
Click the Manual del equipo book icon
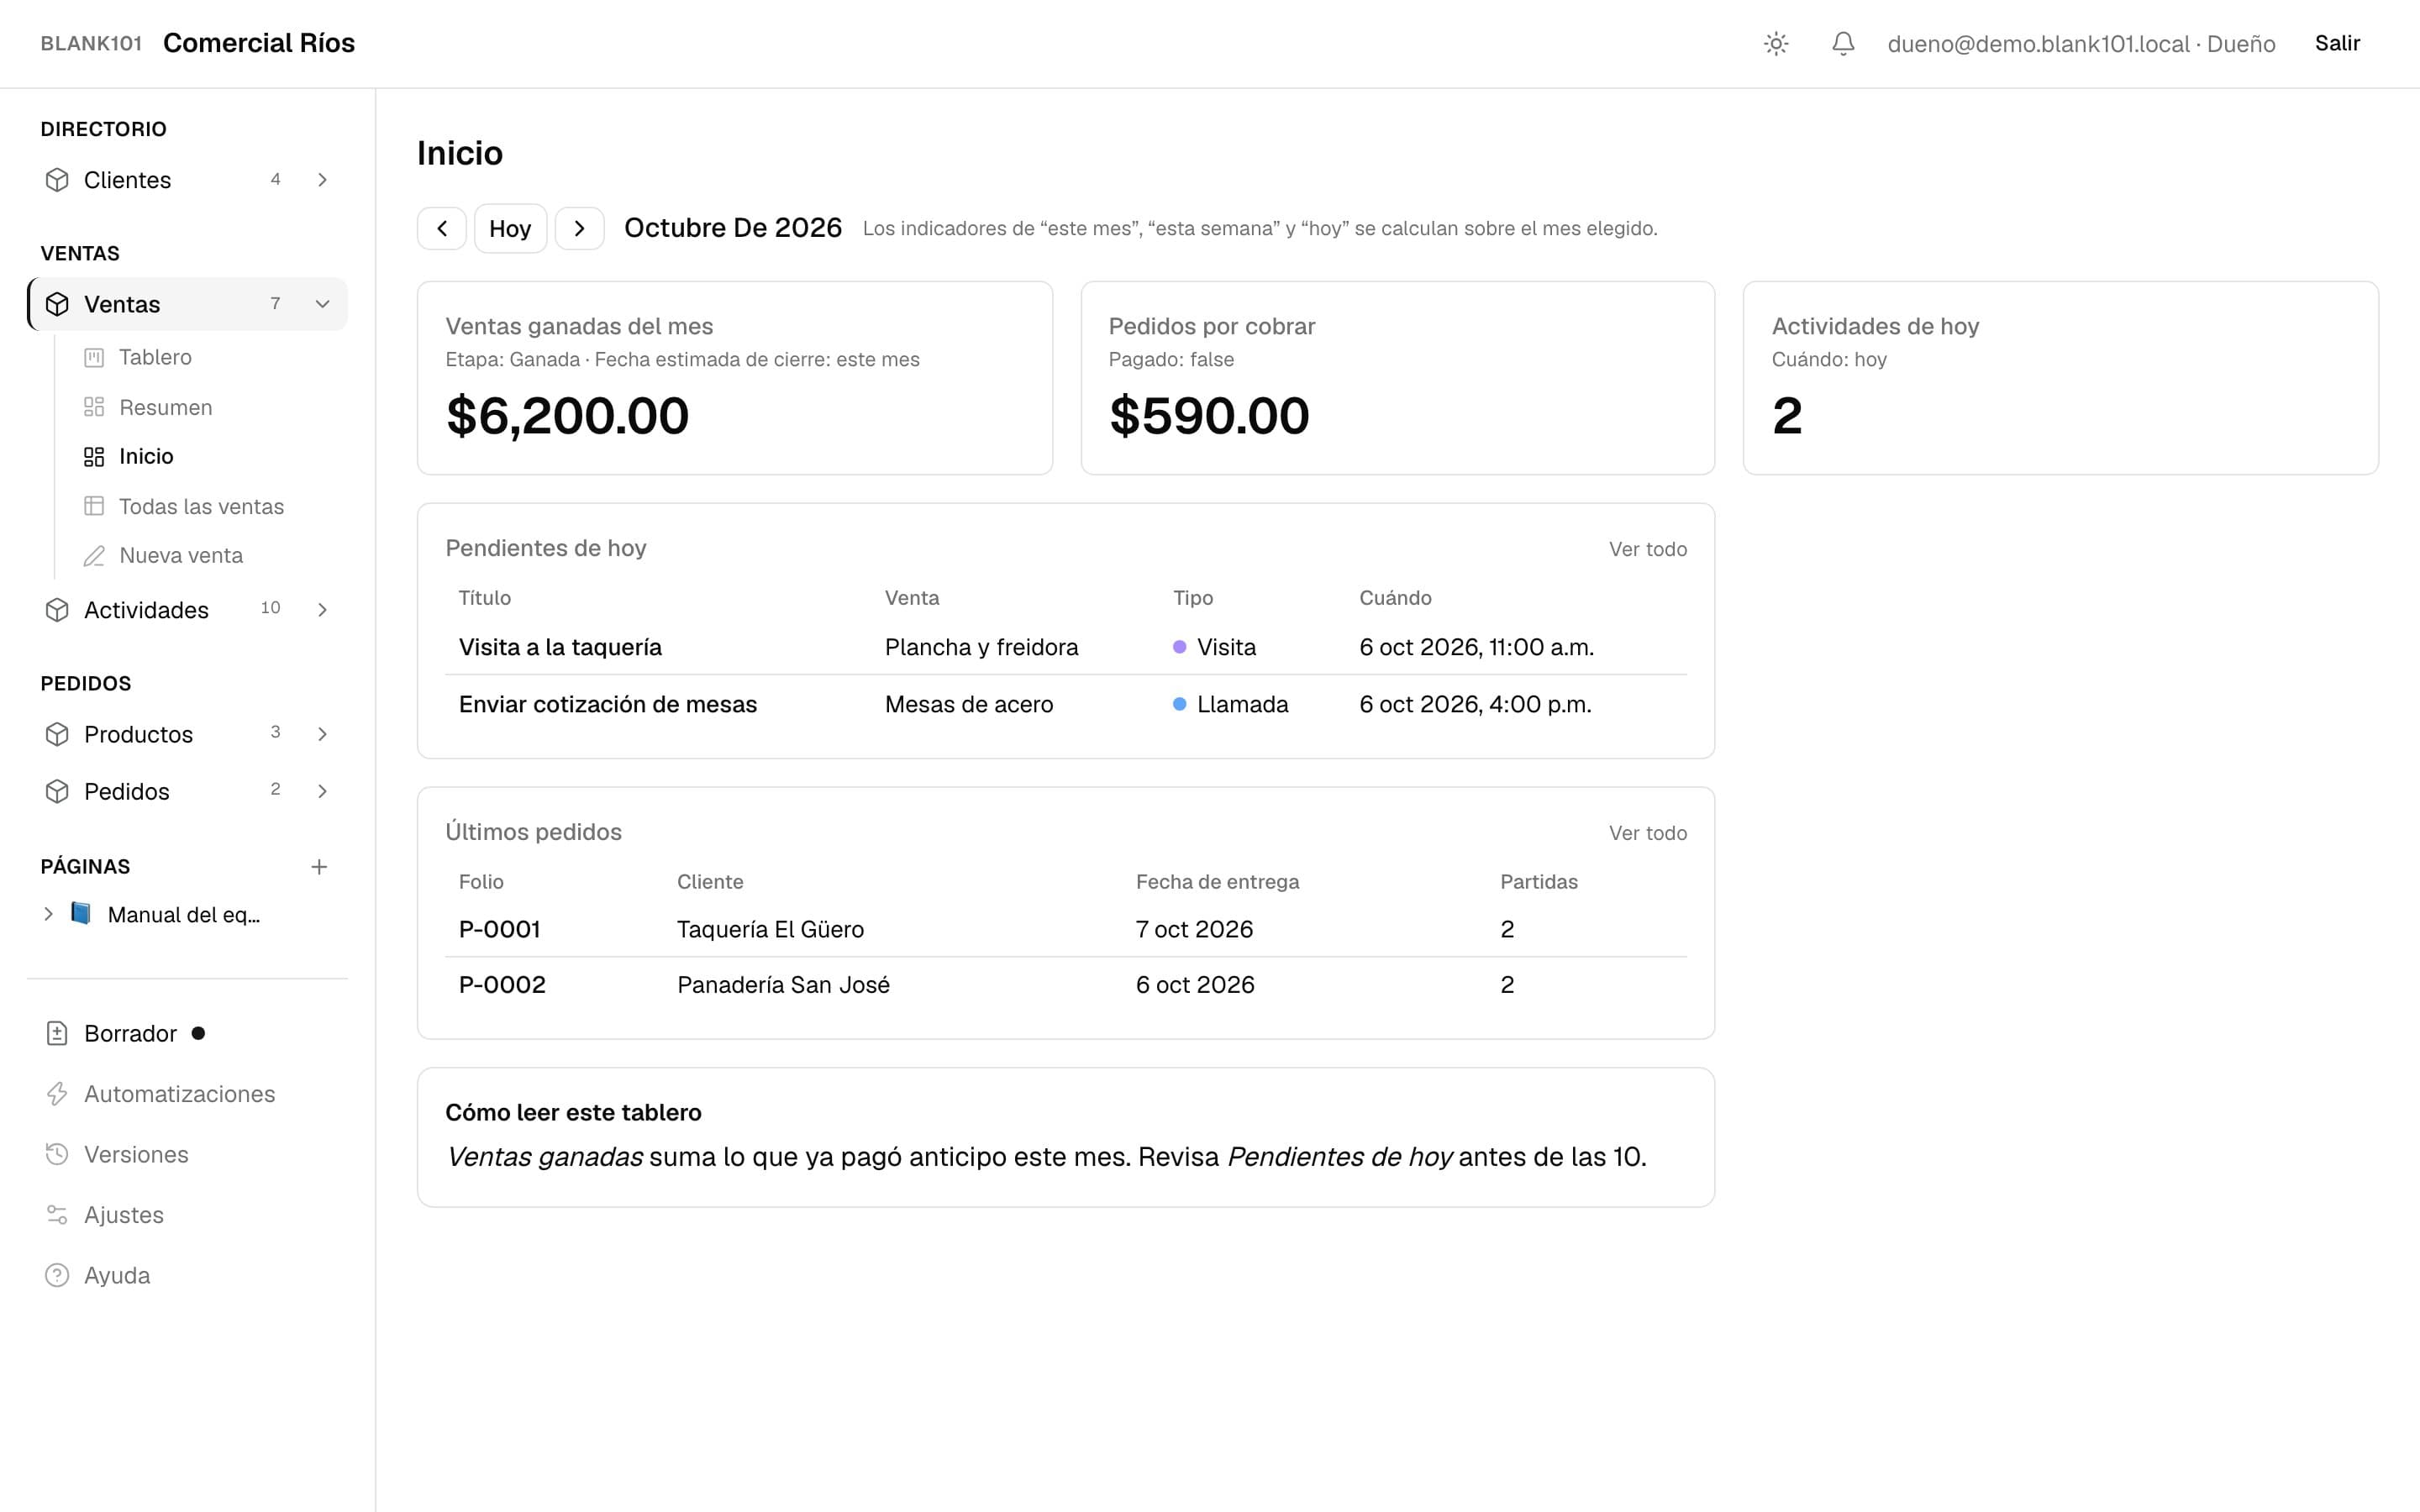pyautogui.click(x=81, y=913)
